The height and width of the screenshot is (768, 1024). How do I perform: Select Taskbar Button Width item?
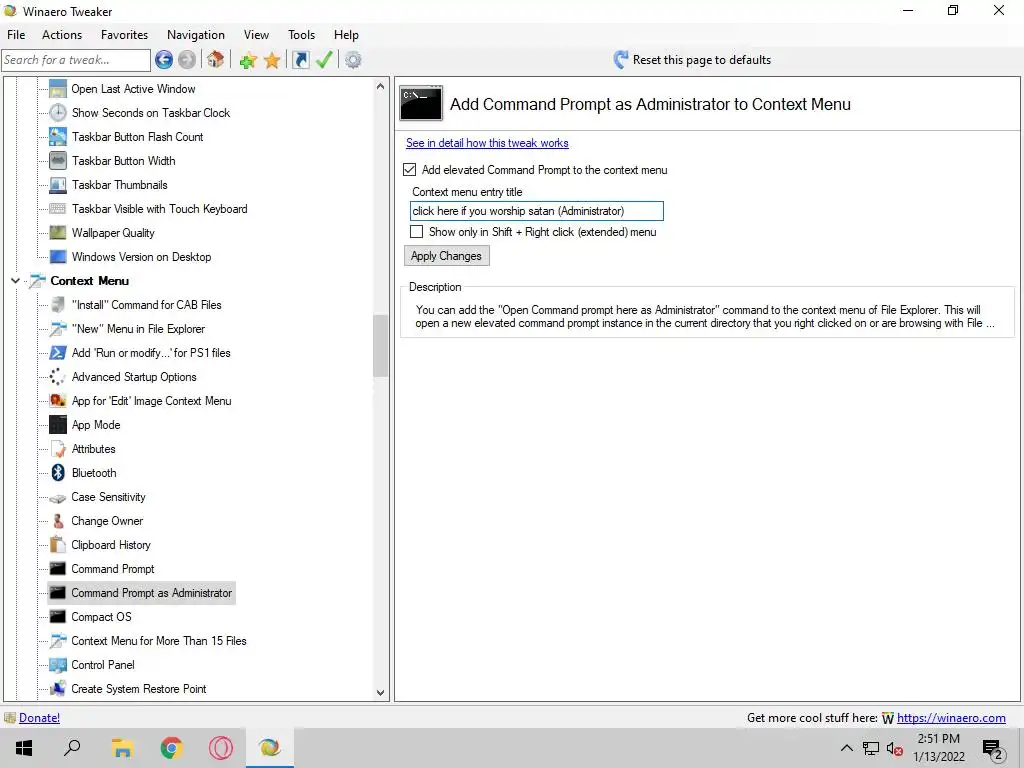(x=123, y=161)
